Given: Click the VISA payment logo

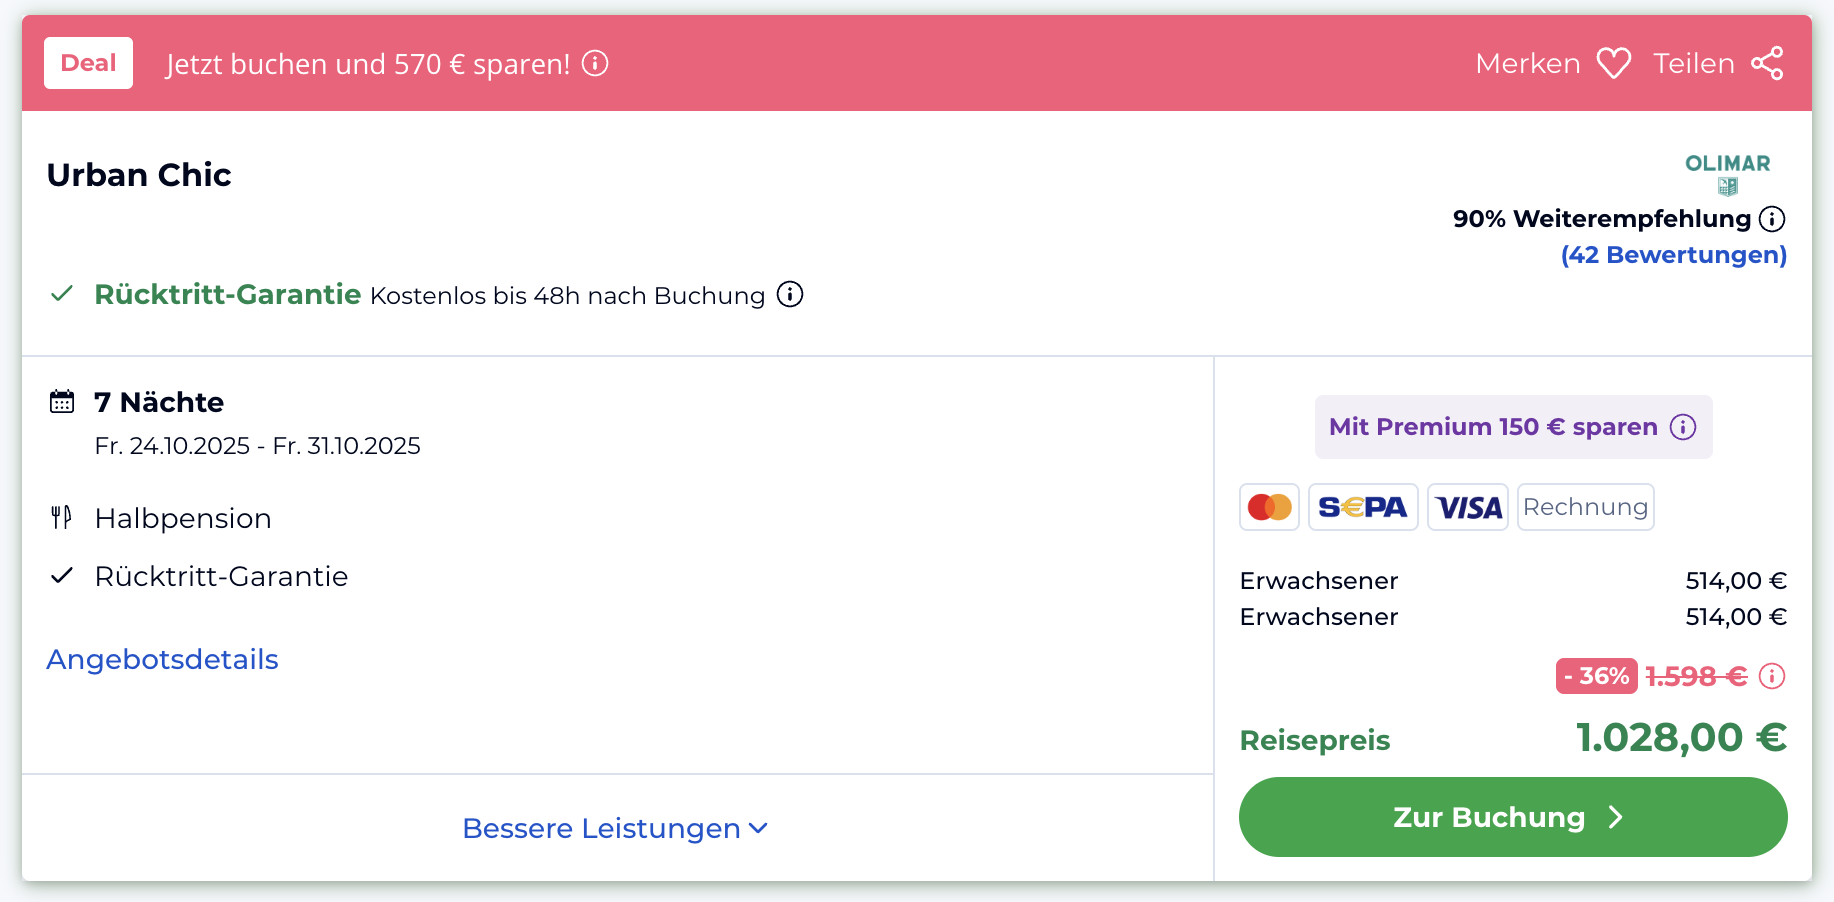Looking at the screenshot, I should coord(1467,507).
